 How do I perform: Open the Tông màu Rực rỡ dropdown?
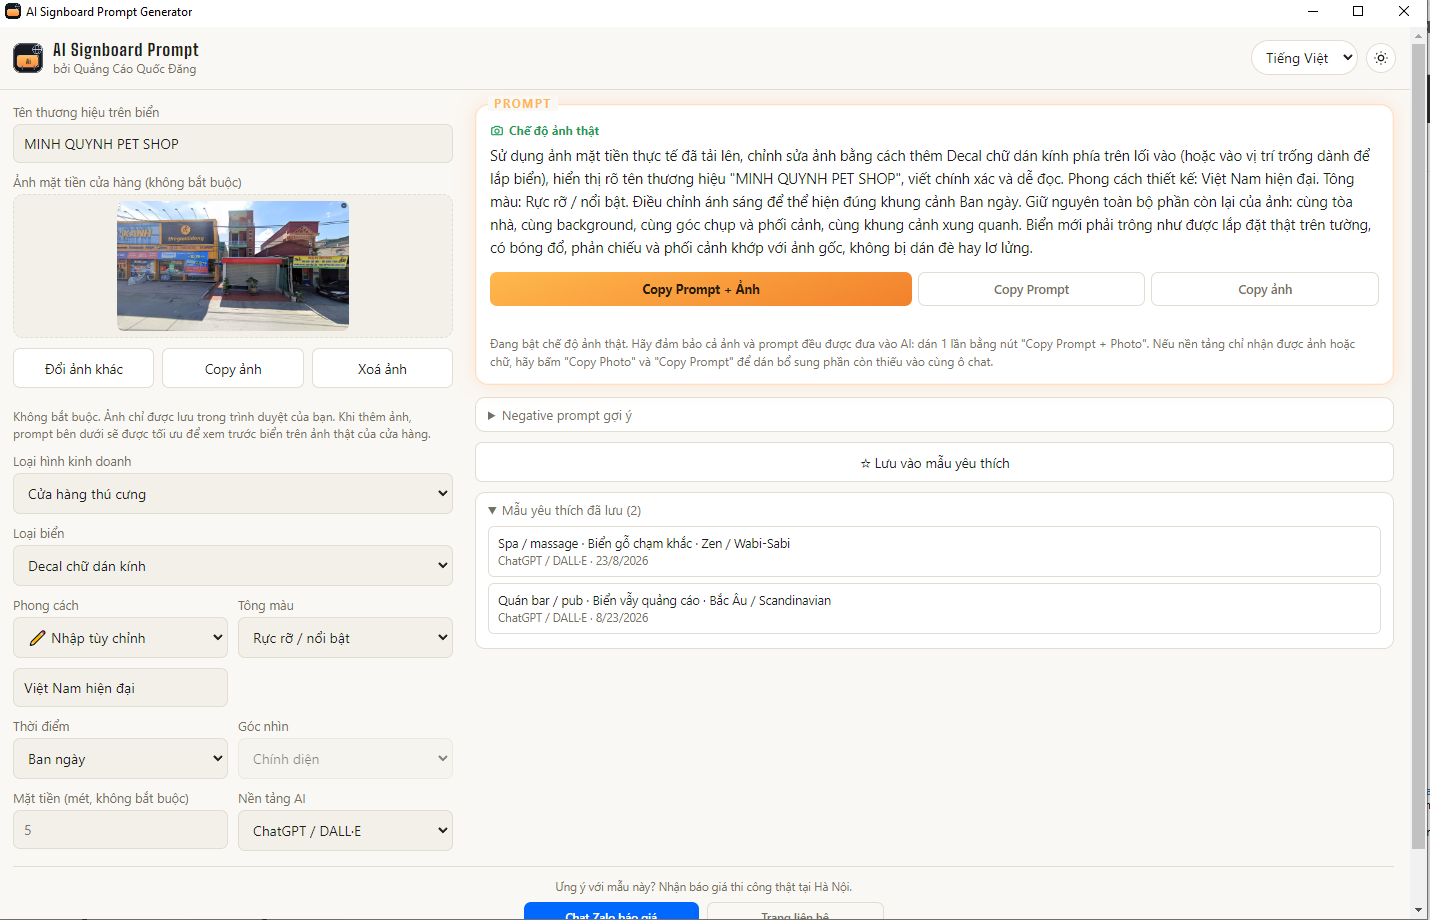coord(345,638)
